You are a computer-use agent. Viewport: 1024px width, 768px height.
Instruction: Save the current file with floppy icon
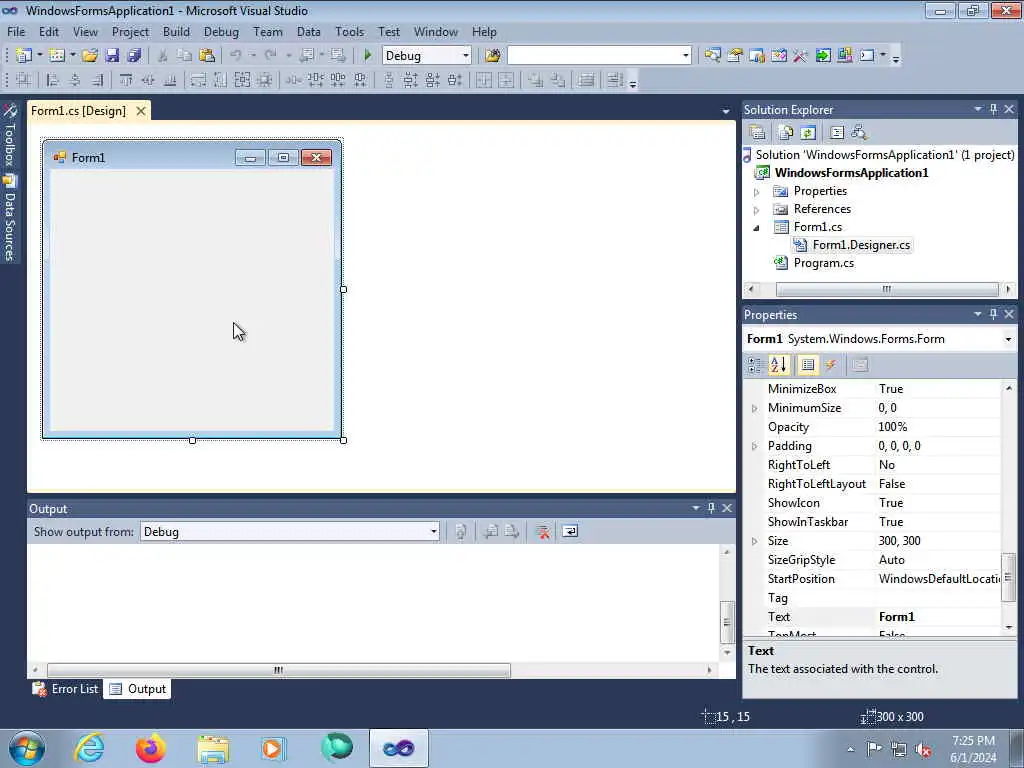(112, 56)
